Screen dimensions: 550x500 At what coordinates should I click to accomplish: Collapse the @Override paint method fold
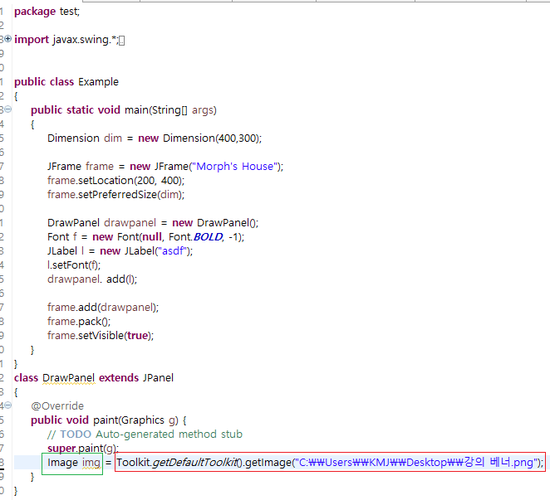click(8, 405)
